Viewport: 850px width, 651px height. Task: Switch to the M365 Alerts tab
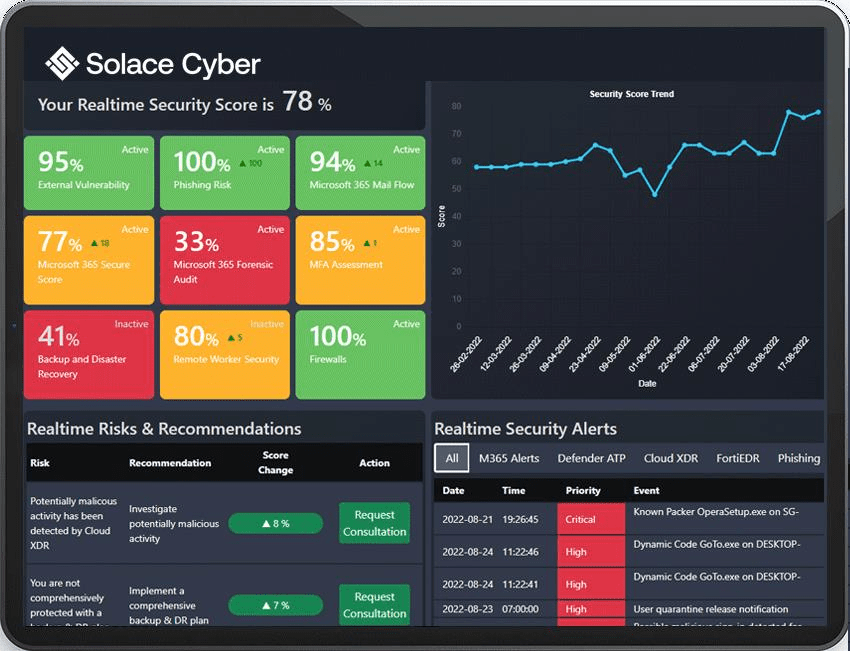509,459
